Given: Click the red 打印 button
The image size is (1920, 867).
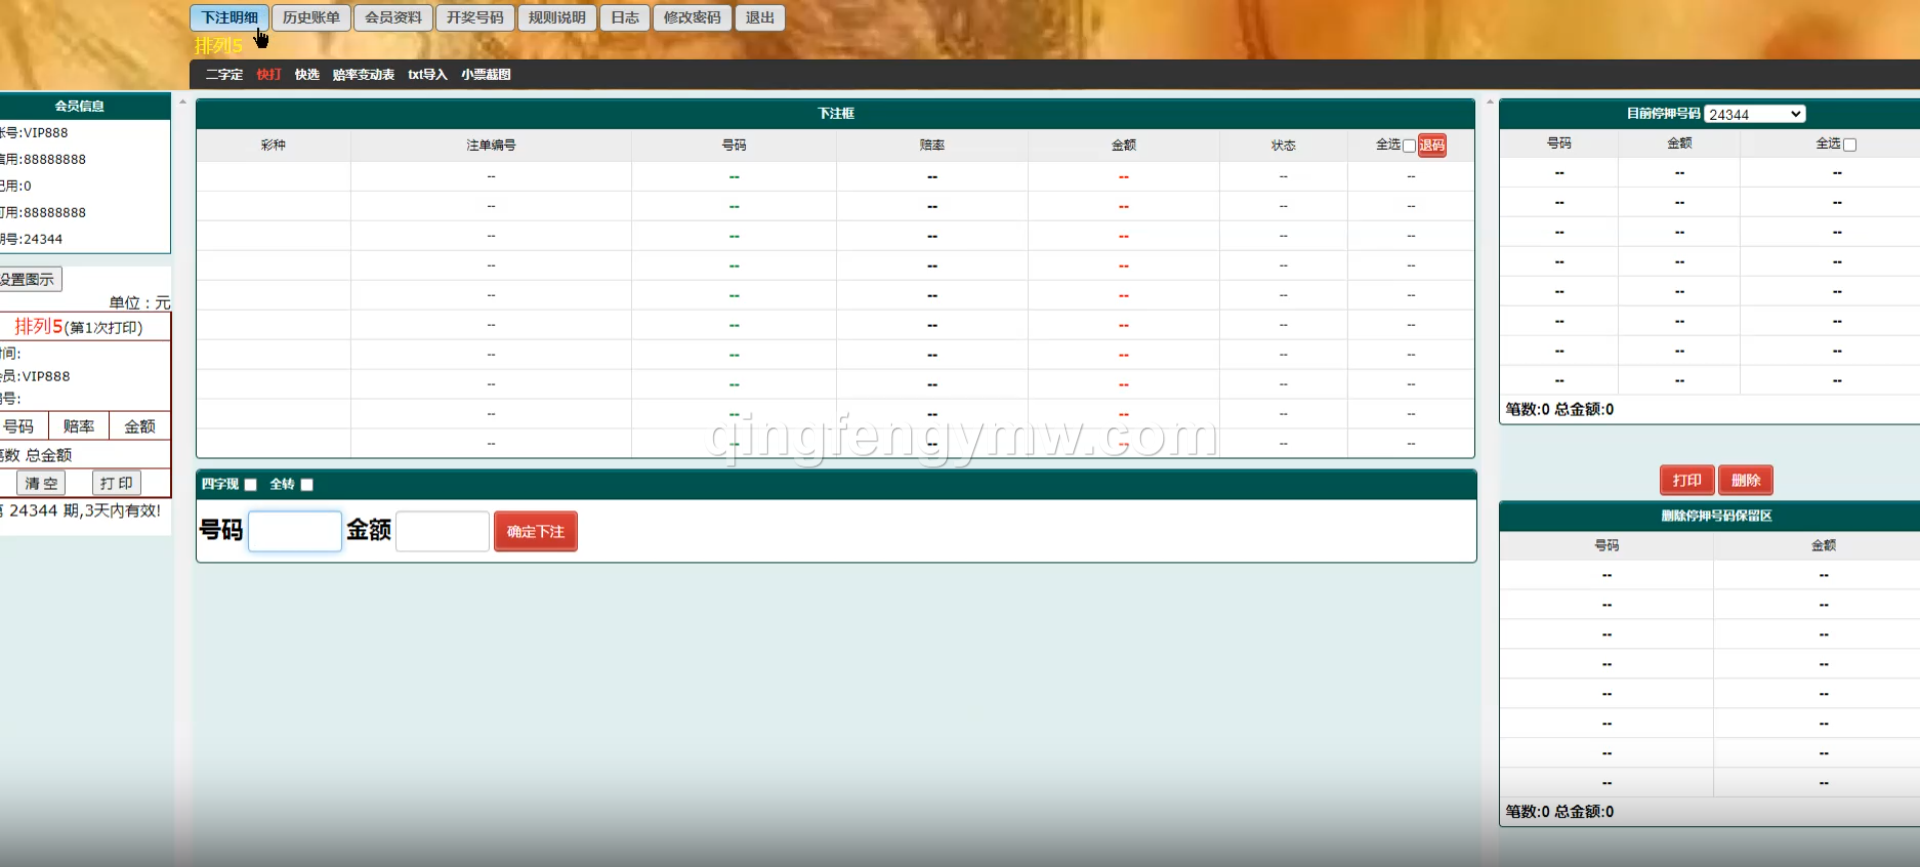Looking at the screenshot, I should pos(1687,481).
